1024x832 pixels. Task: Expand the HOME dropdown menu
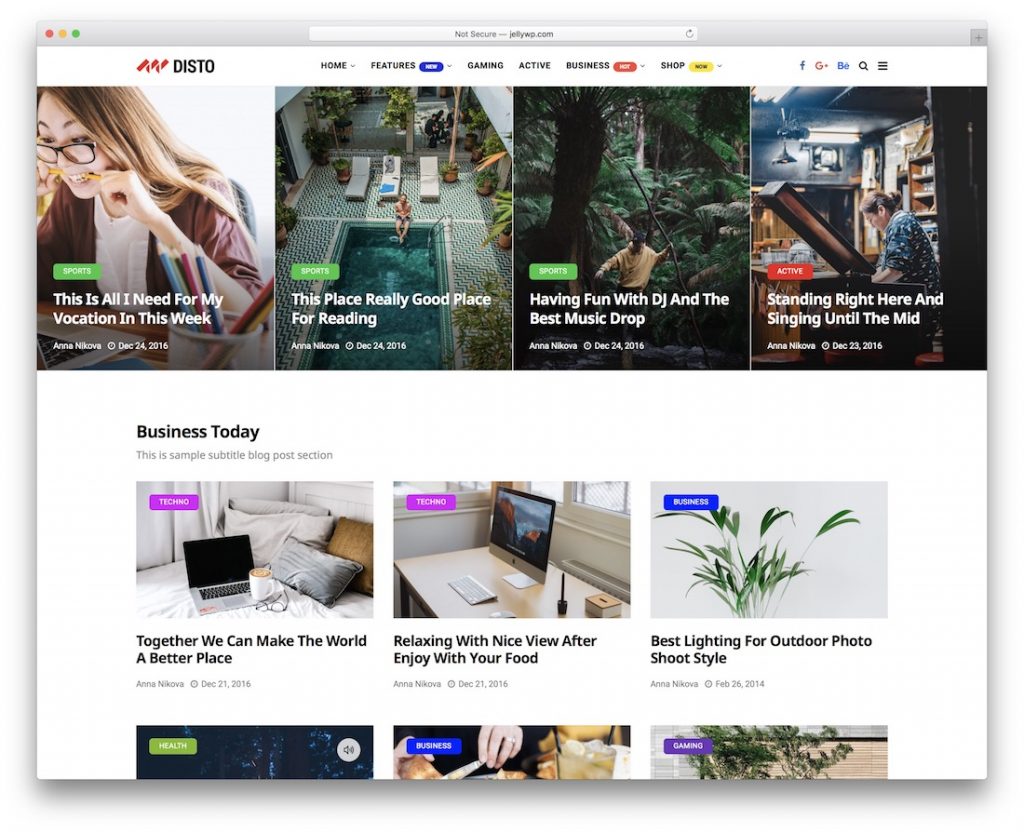click(337, 65)
